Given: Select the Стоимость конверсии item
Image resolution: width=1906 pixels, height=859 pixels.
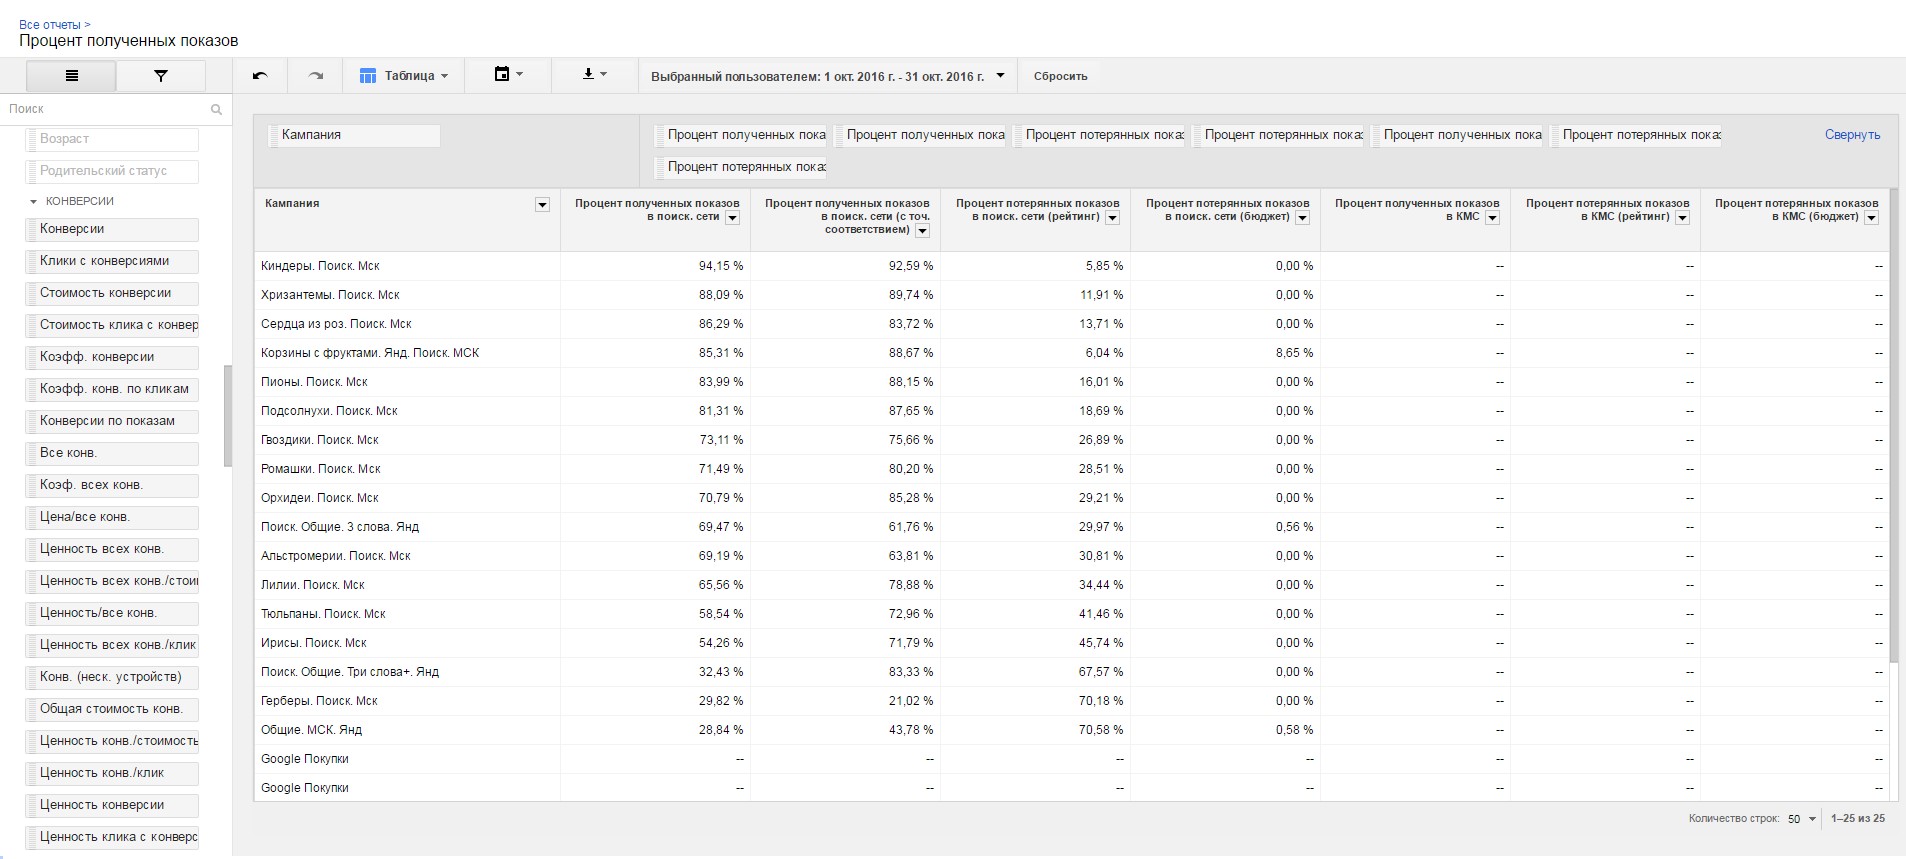Looking at the screenshot, I should point(112,293).
